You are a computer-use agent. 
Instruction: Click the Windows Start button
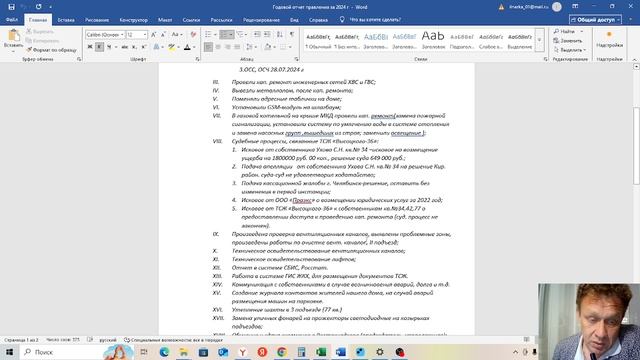9,351
